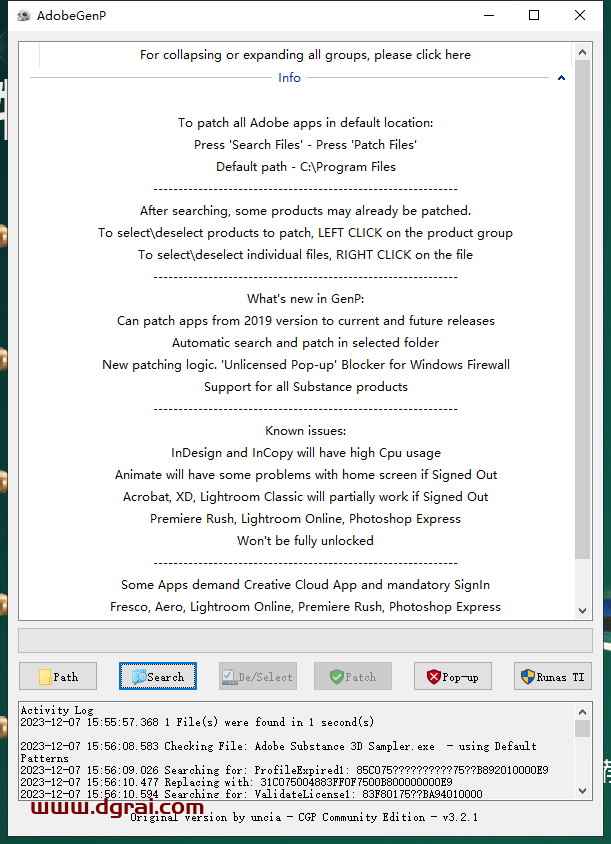Click the info list scroll up arrow
Image resolution: width=611 pixels, height=844 pixels.
coord(582,52)
